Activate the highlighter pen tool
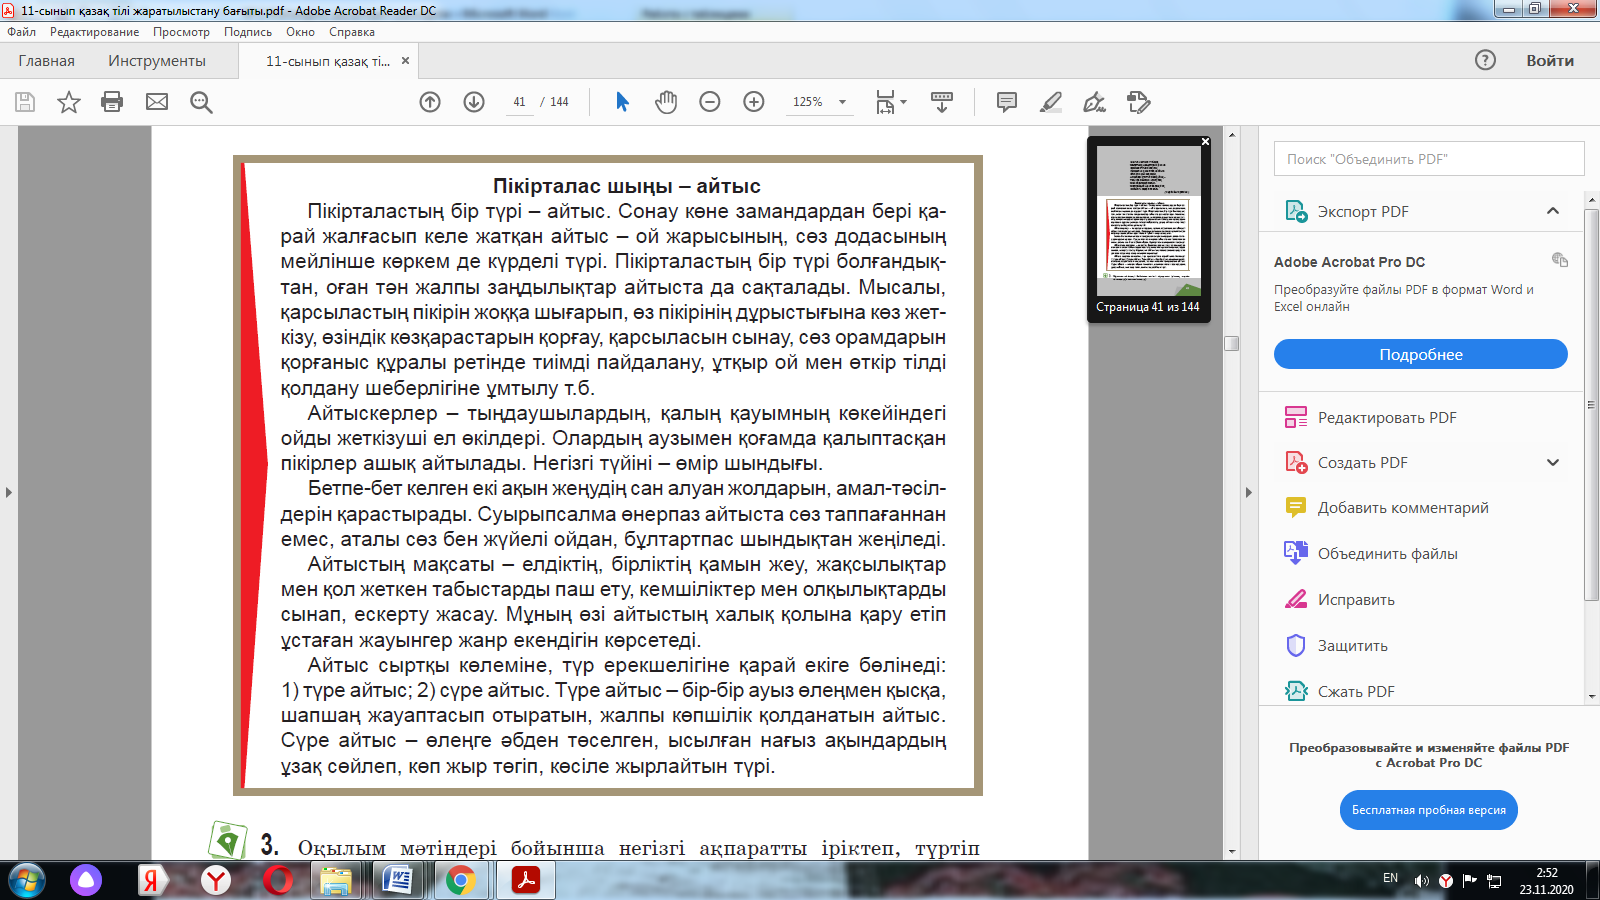This screenshot has width=1600, height=900. click(1051, 102)
